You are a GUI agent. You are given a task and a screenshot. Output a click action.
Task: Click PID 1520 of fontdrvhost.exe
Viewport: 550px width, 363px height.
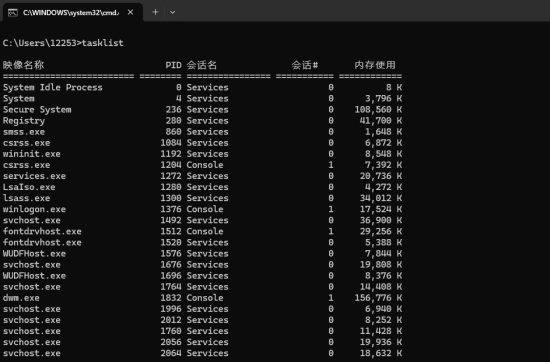click(x=171, y=243)
